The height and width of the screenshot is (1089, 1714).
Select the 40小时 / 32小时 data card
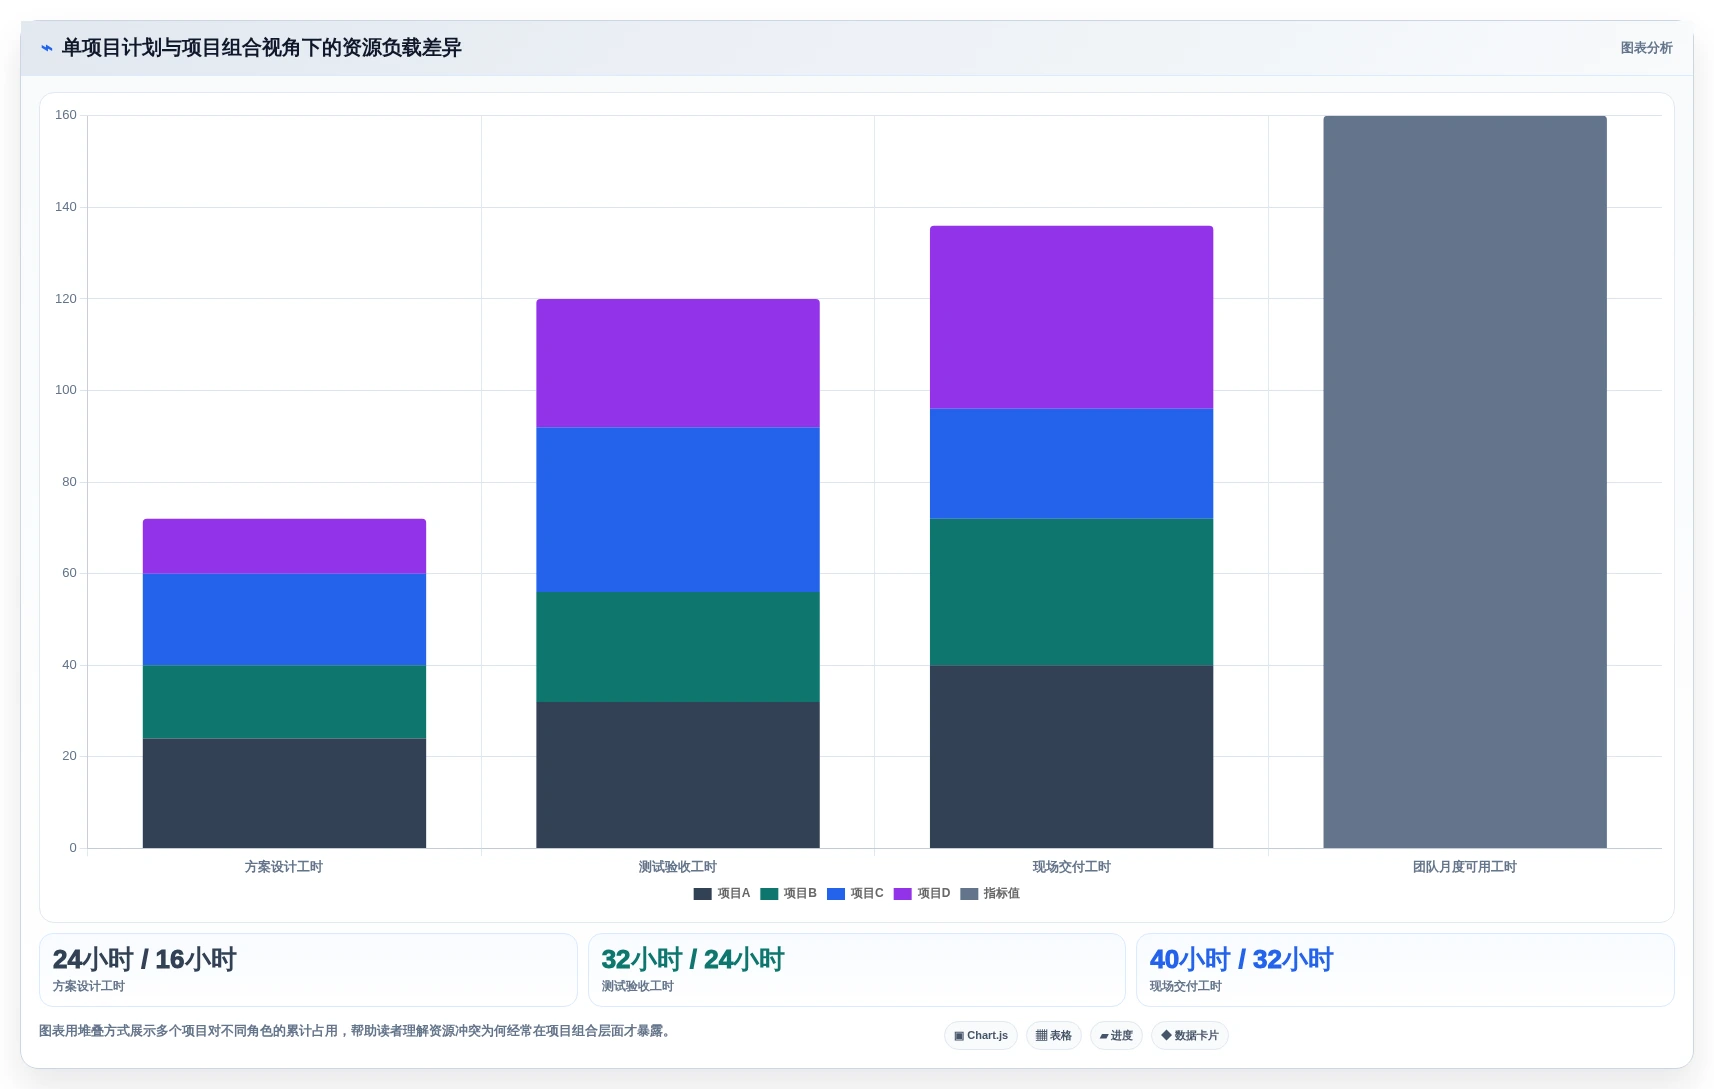coord(1405,970)
